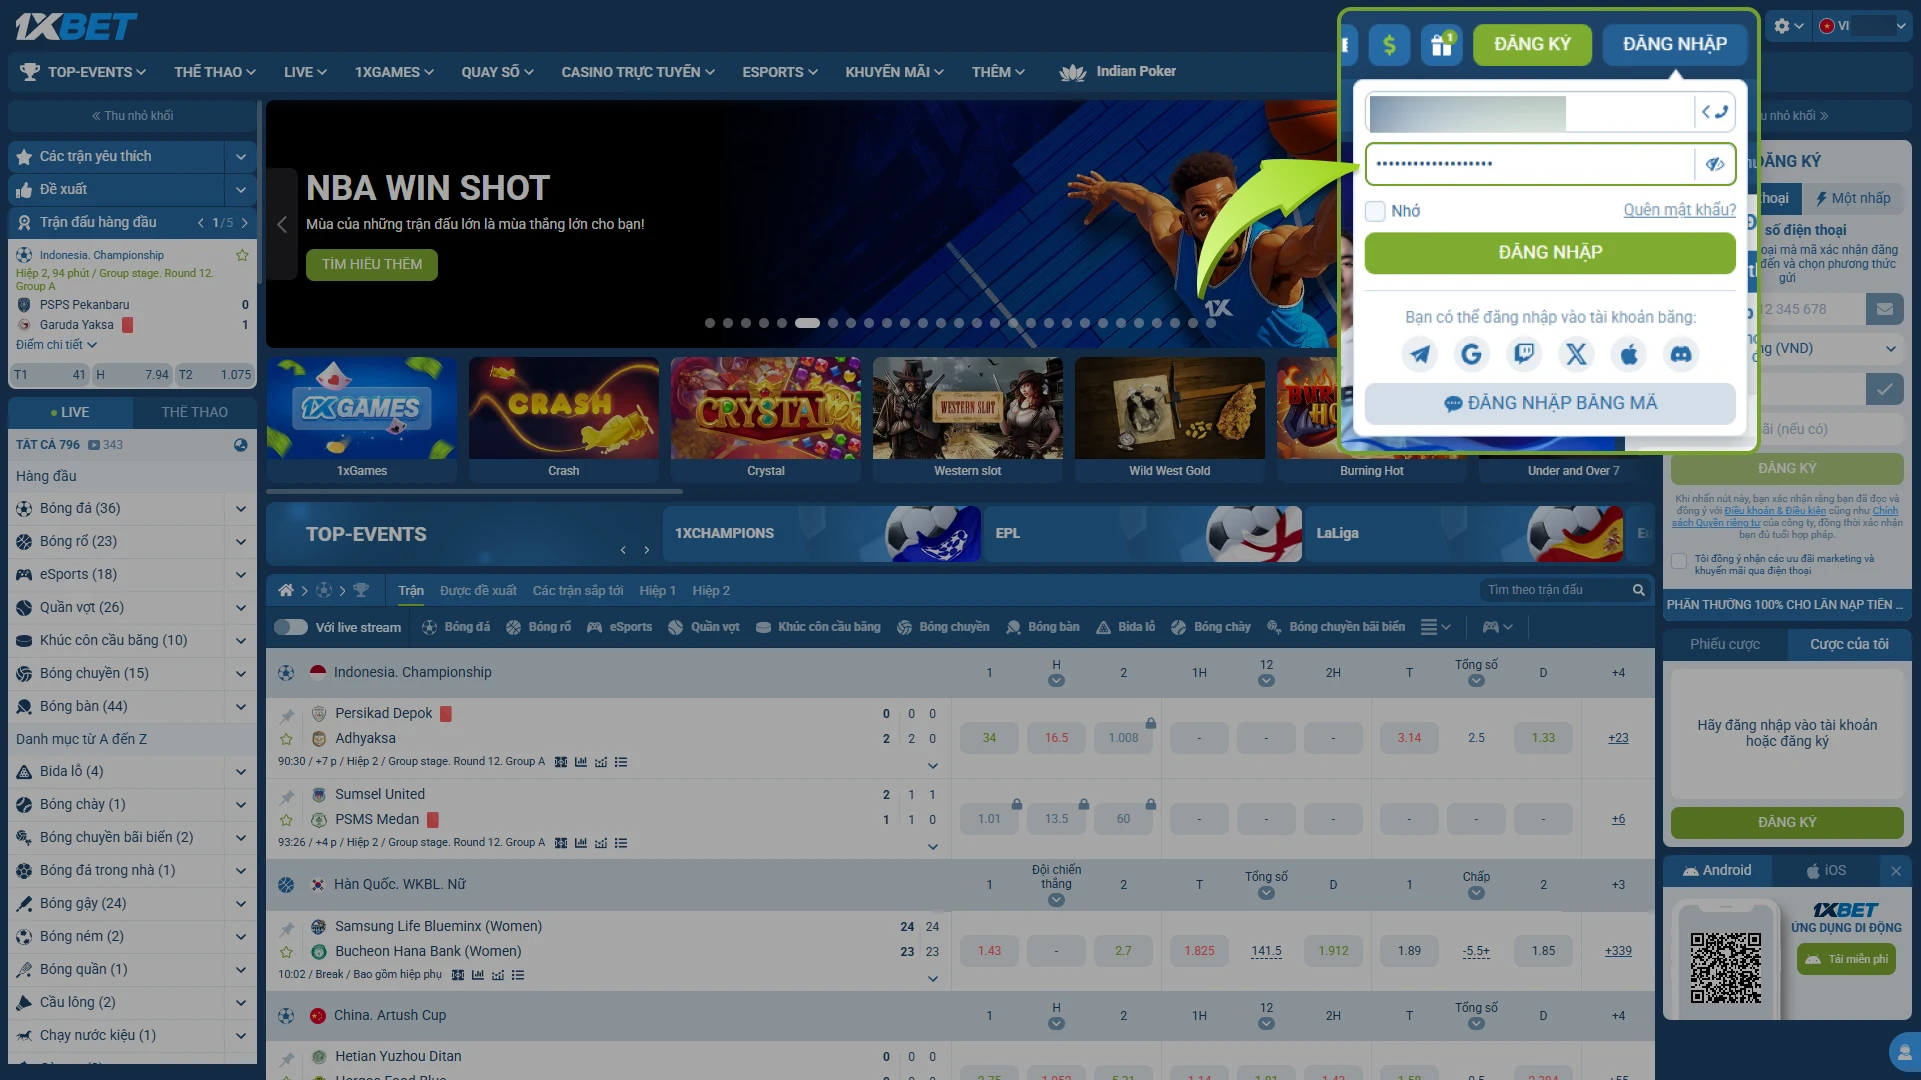
Task: Expand eSports (18) list
Action: point(240,575)
